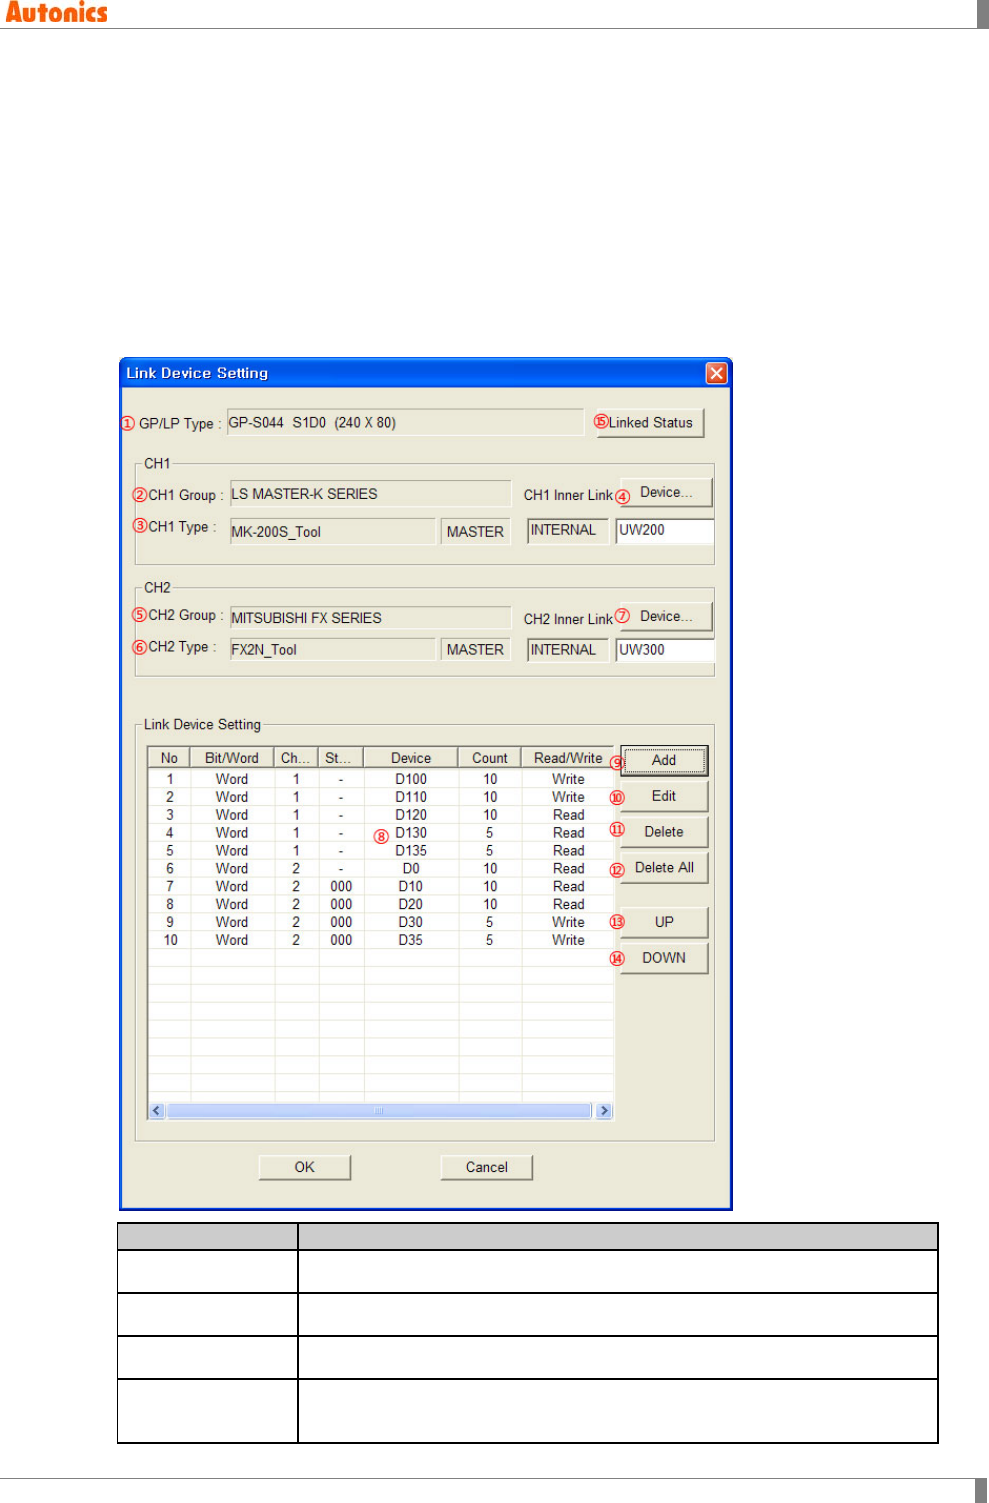989x1503 pixels.
Task: Click the horizontal scrollbar thumb
Action: click(x=380, y=1111)
